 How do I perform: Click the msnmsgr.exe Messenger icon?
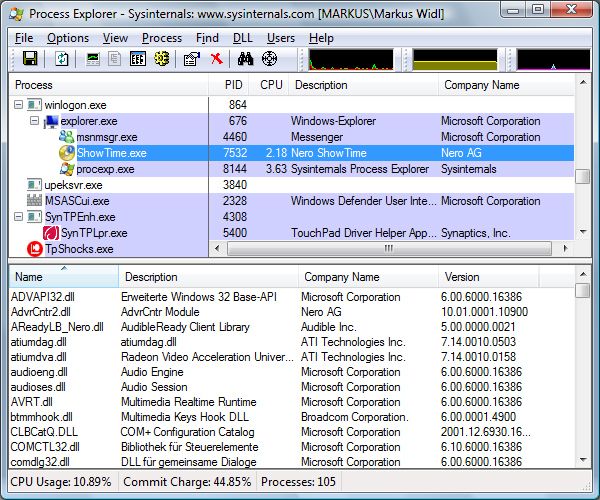pyautogui.click(x=67, y=137)
